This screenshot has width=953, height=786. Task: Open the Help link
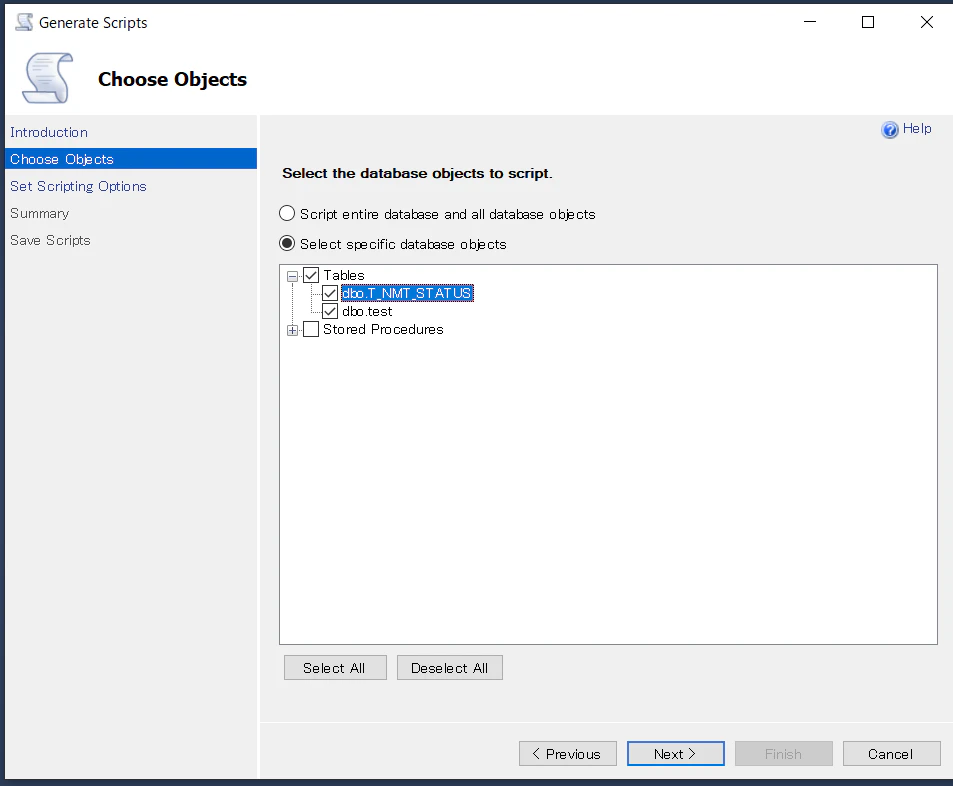coord(917,128)
